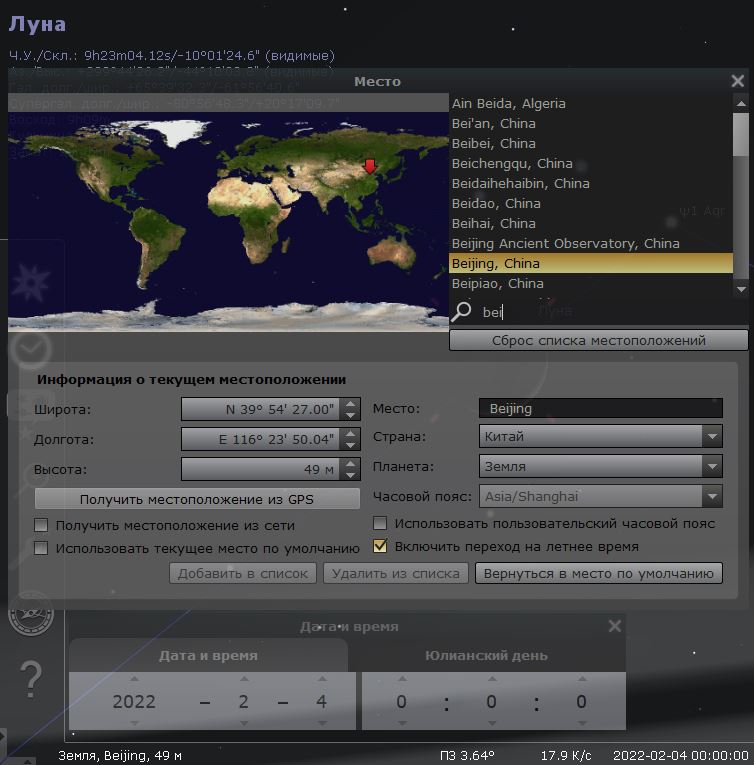Click Удалить из списка button
Image resolution: width=754 pixels, height=765 pixels.
pos(396,573)
